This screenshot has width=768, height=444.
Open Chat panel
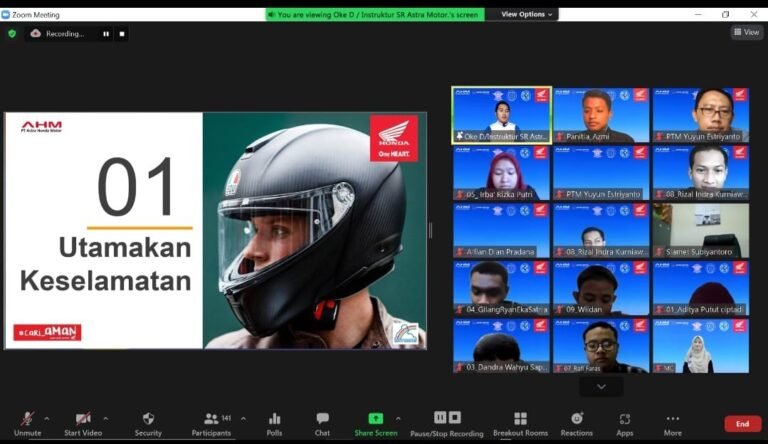coord(322,424)
